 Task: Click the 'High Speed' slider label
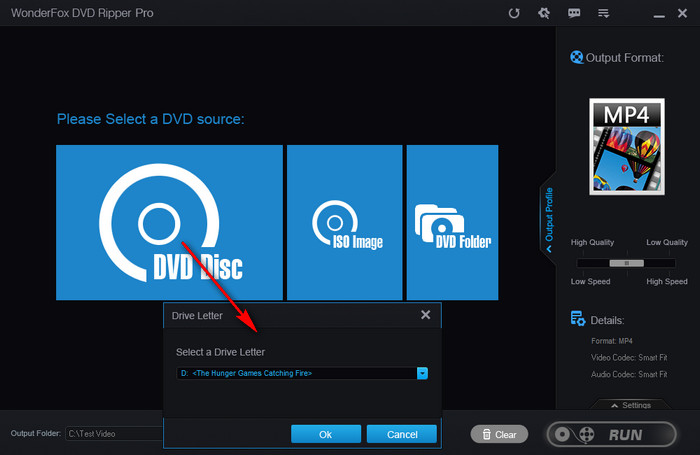[667, 281]
